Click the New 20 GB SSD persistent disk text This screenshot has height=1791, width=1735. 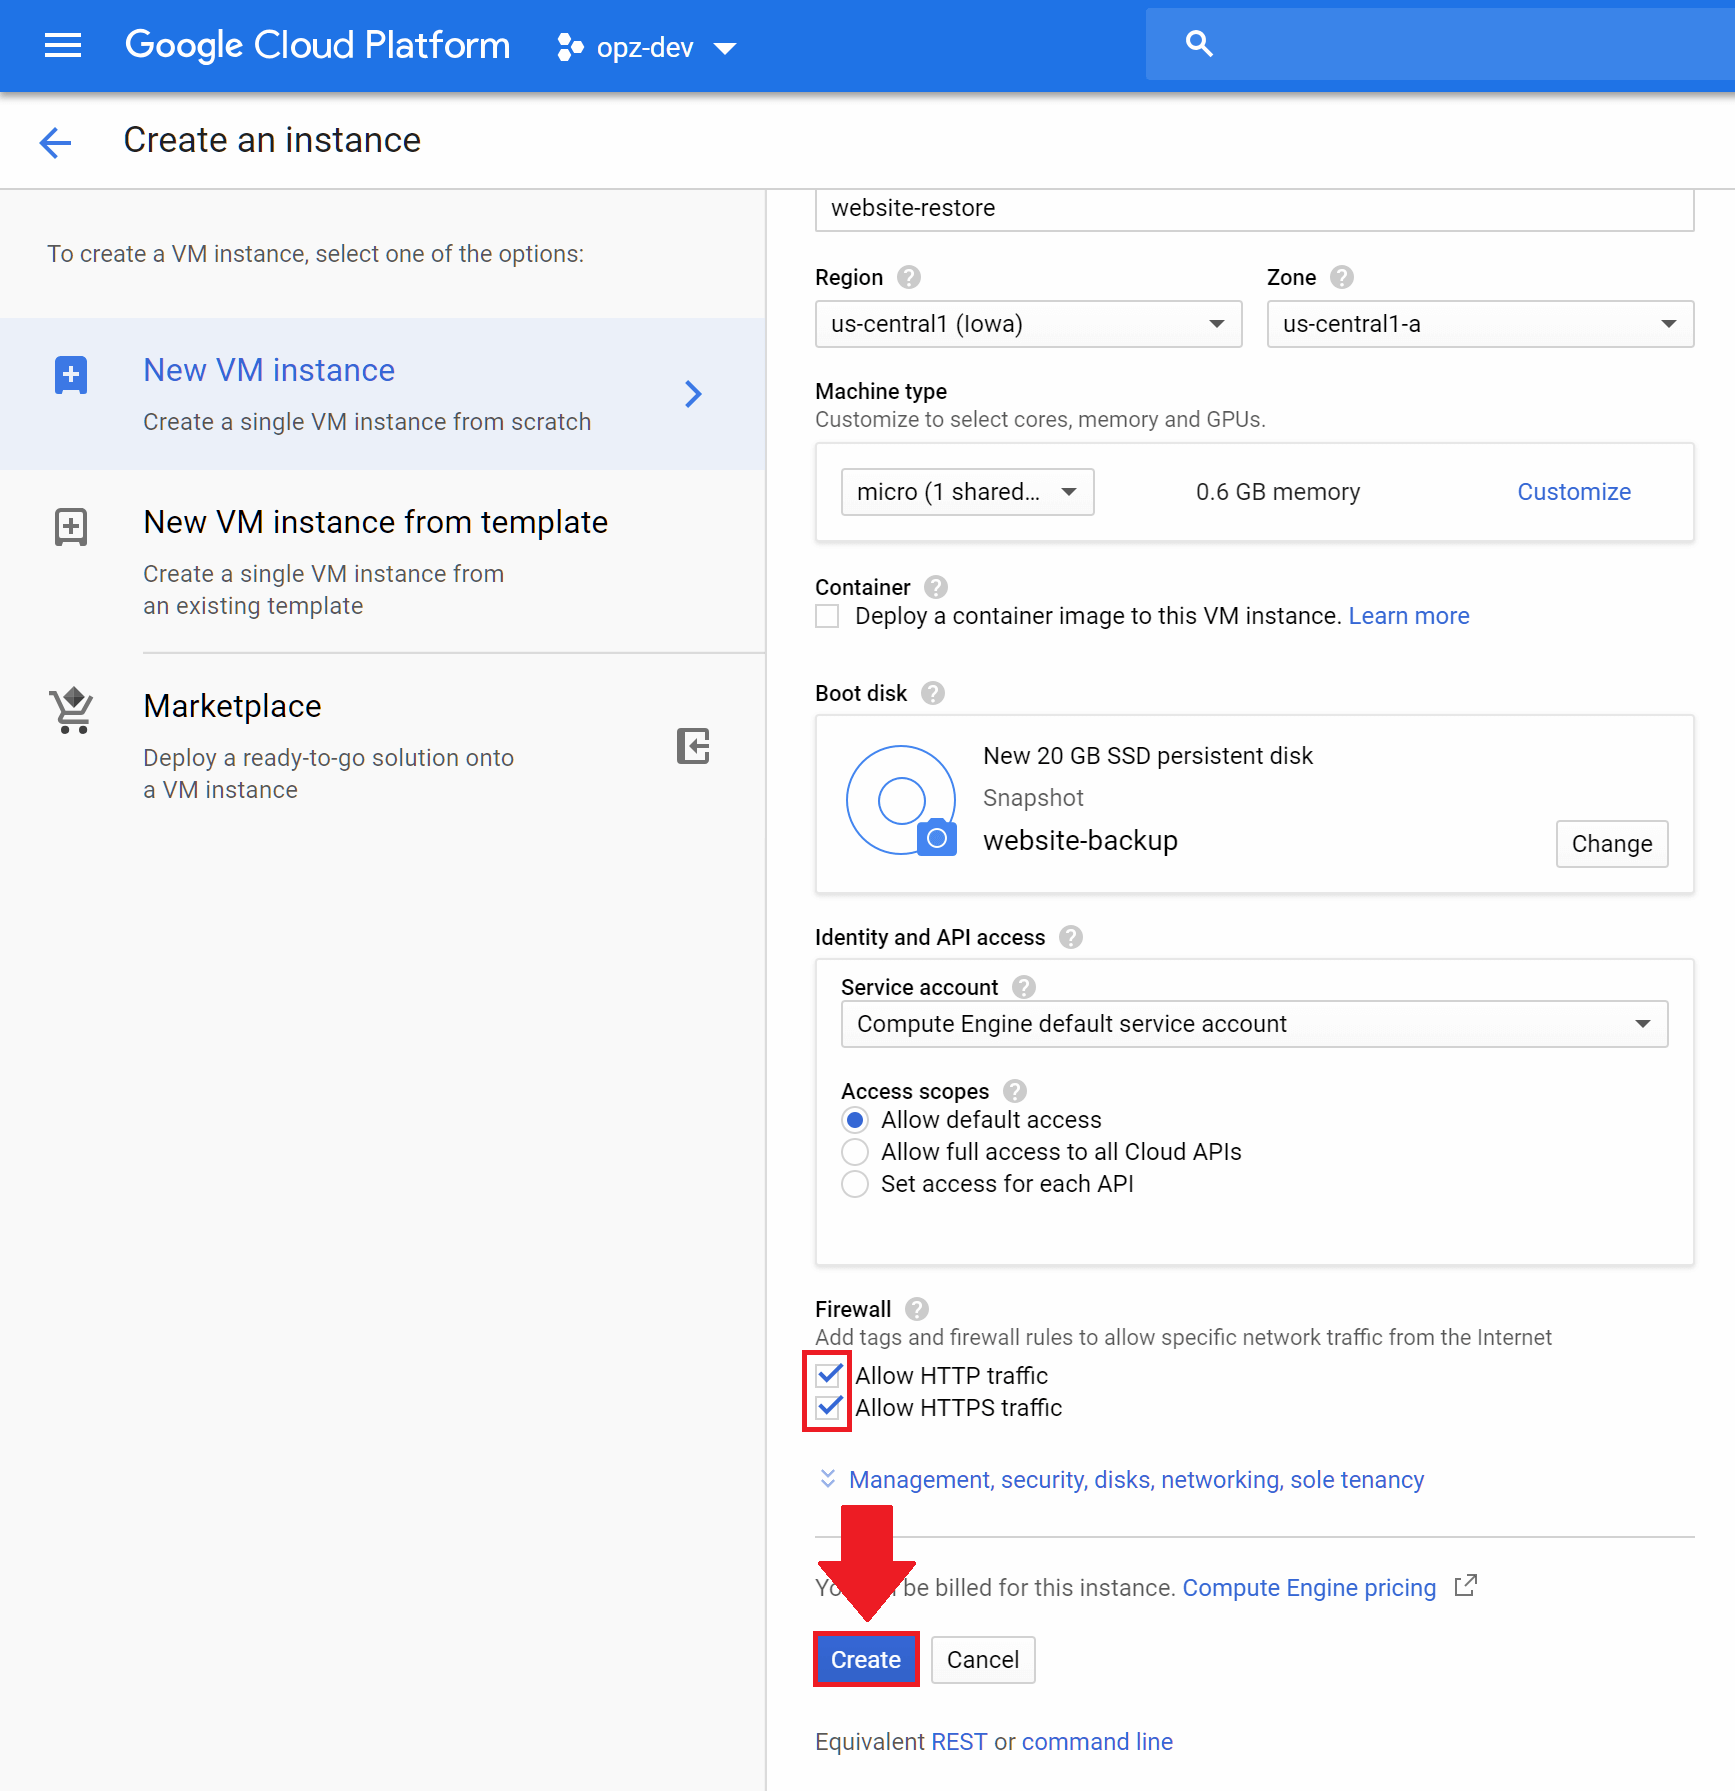[x=1148, y=756]
